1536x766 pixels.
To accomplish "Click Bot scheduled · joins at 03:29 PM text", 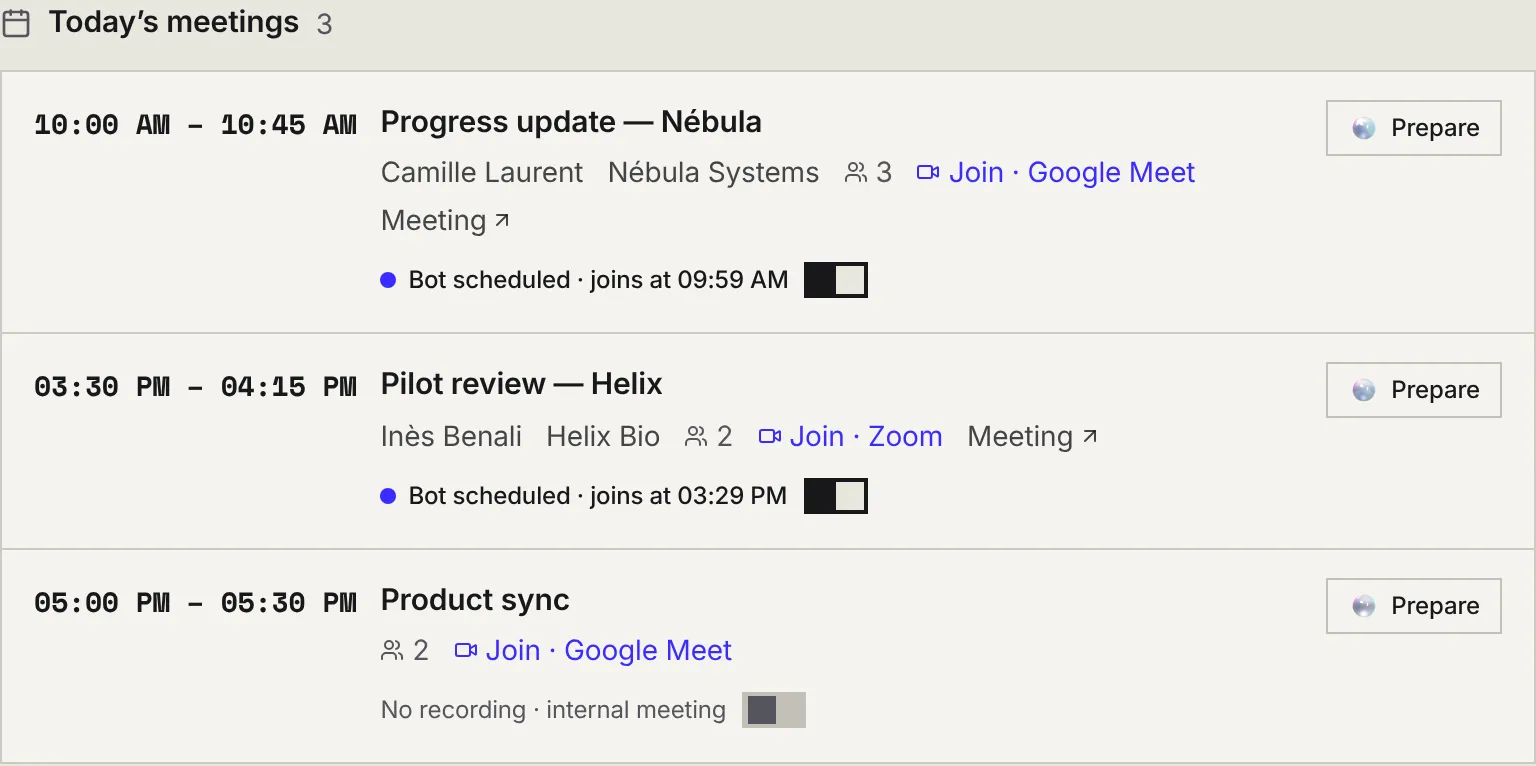I will [598, 496].
